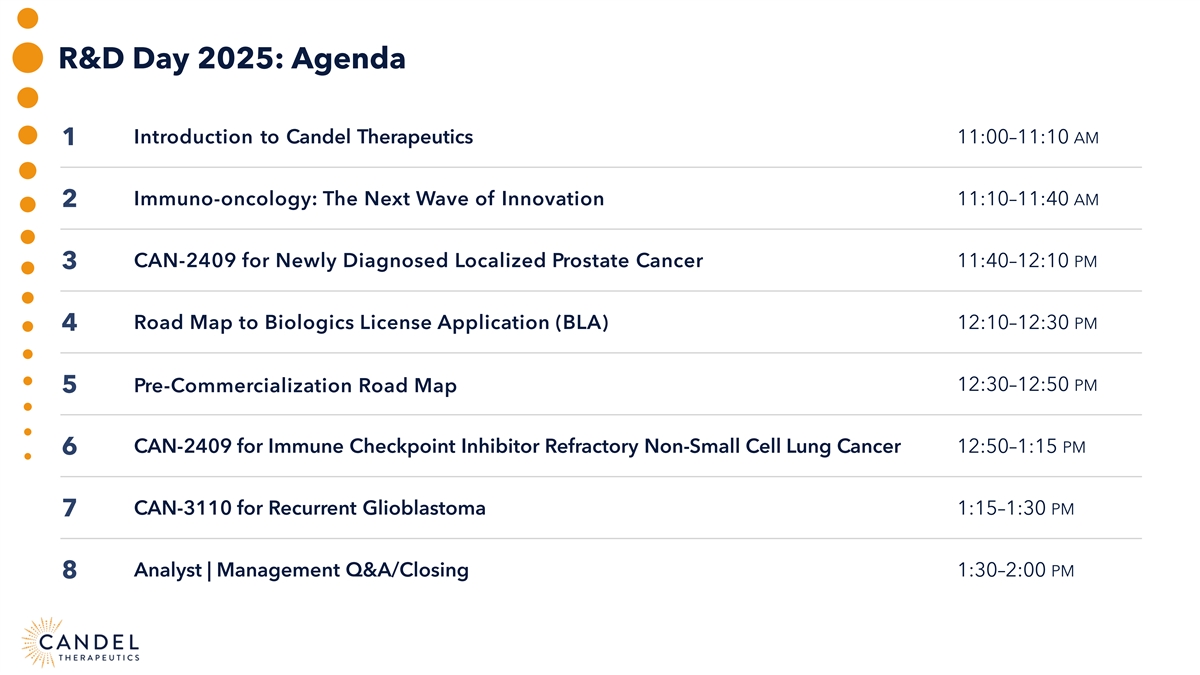The height and width of the screenshot is (675, 1200).
Task: Select the 12:30–12:50 PM time slot
Action: (1027, 384)
